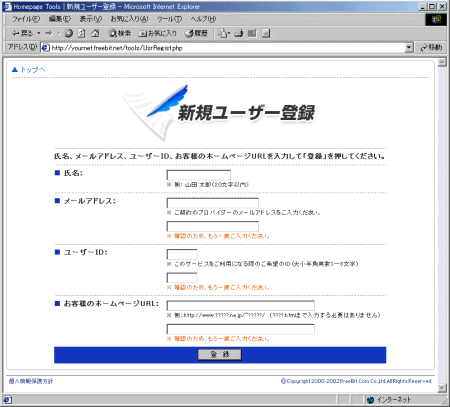Viewport: 450px width, 407px height.
Task: Open the History (履歴) toolbar button
Action: point(196,33)
